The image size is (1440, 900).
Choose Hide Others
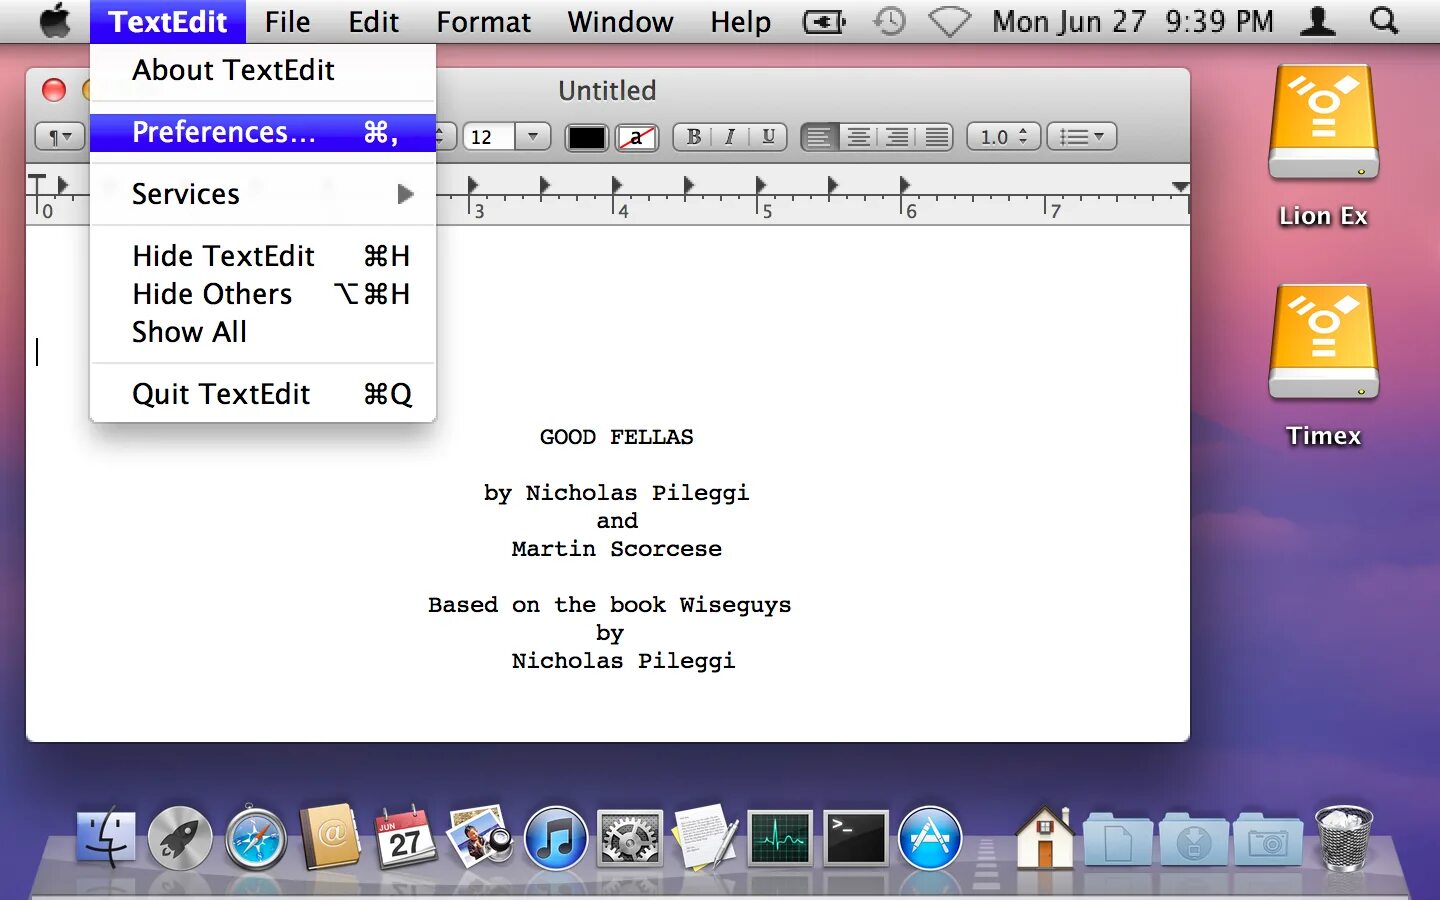pos(263,294)
